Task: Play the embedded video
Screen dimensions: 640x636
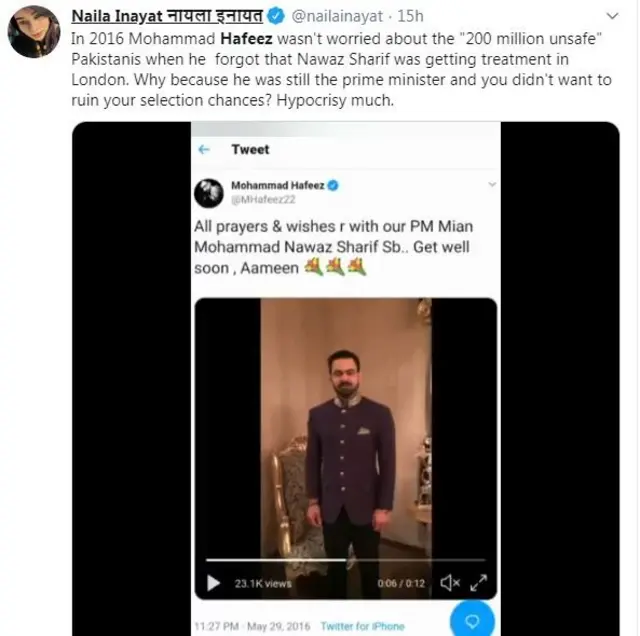Action: [x=213, y=582]
